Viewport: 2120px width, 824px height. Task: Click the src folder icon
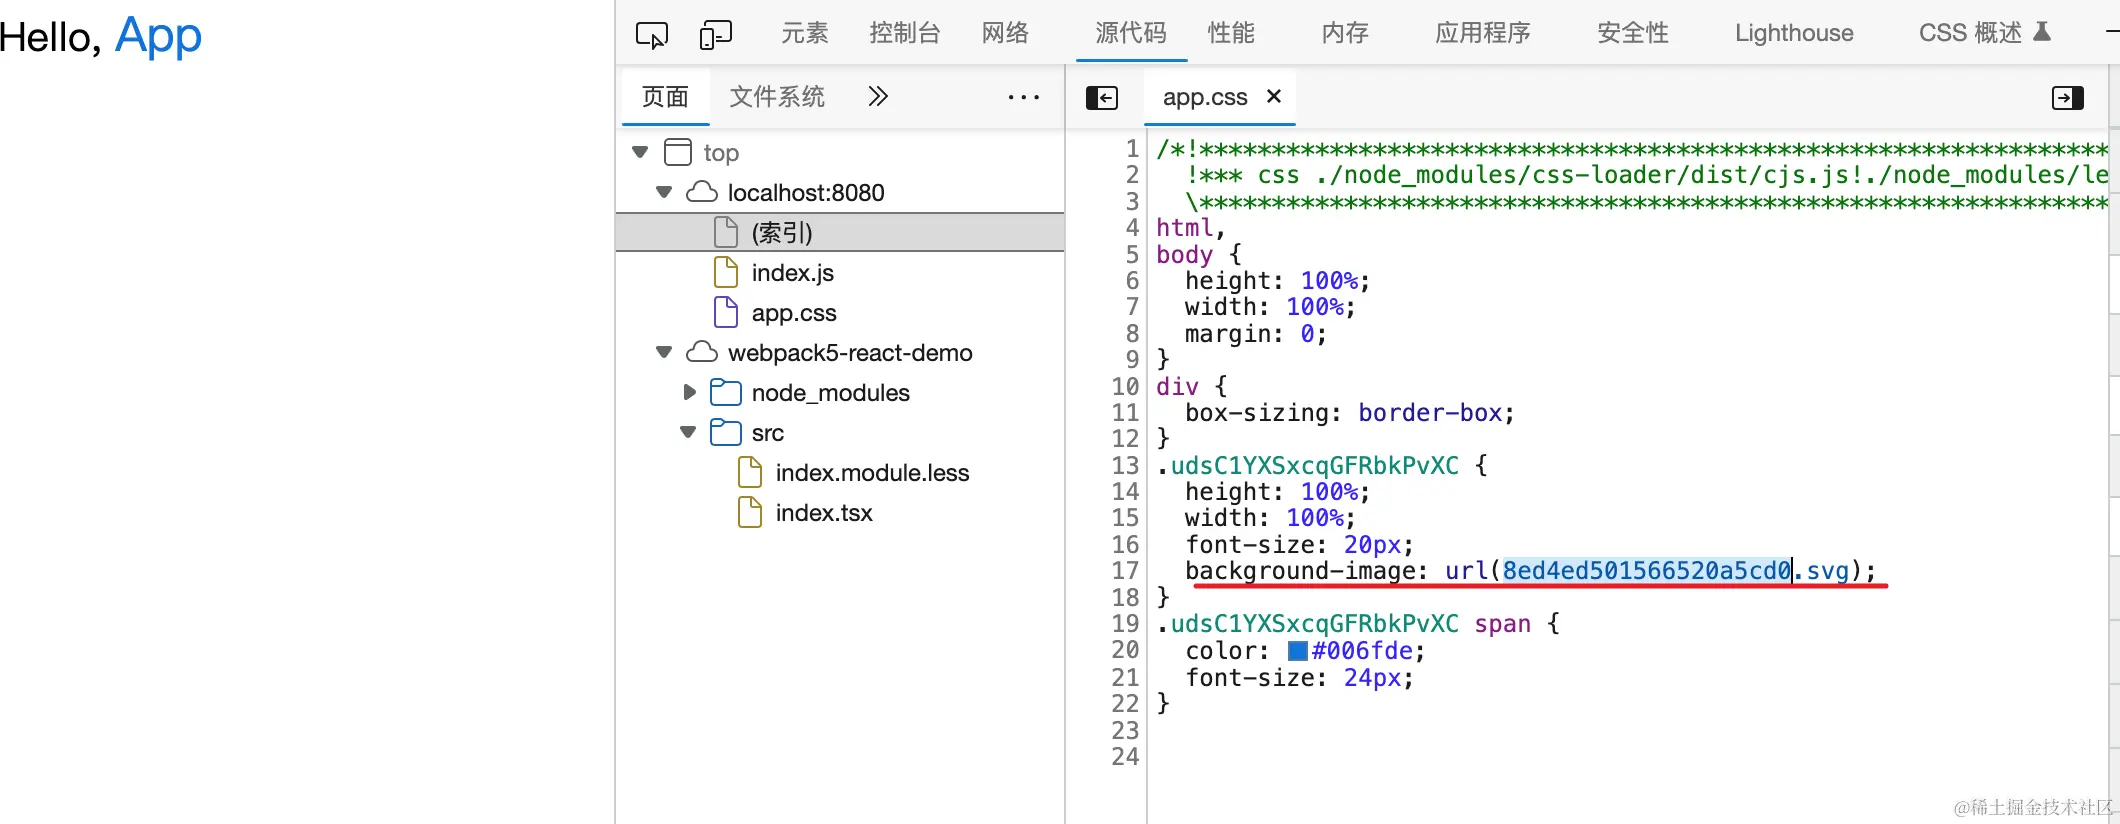pyautogui.click(x=726, y=432)
